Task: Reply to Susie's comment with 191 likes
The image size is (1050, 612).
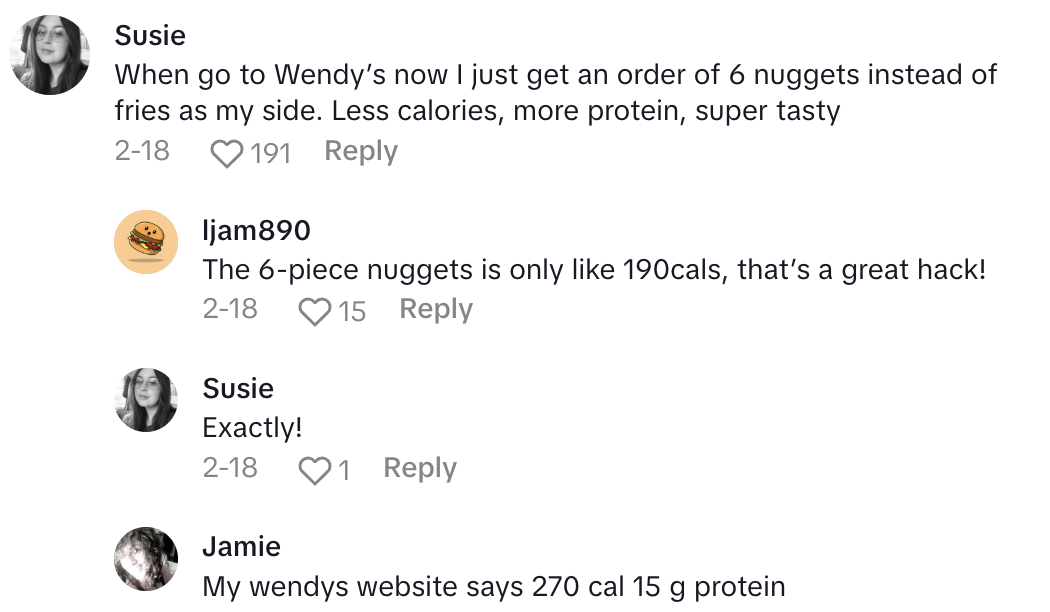Action: pyautogui.click(x=361, y=152)
